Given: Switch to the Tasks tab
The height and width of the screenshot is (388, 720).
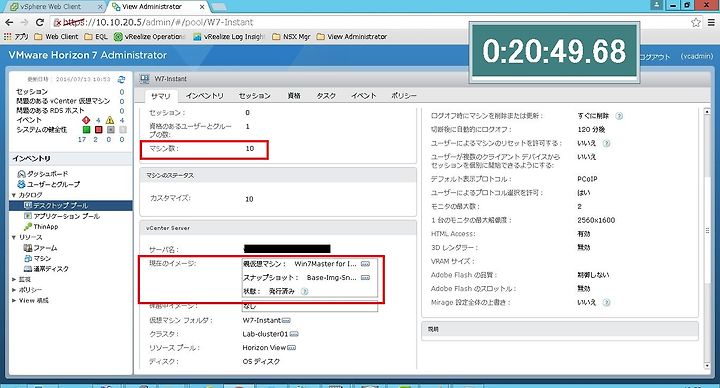Looking at the screenshot, I should tap(326, 96).
